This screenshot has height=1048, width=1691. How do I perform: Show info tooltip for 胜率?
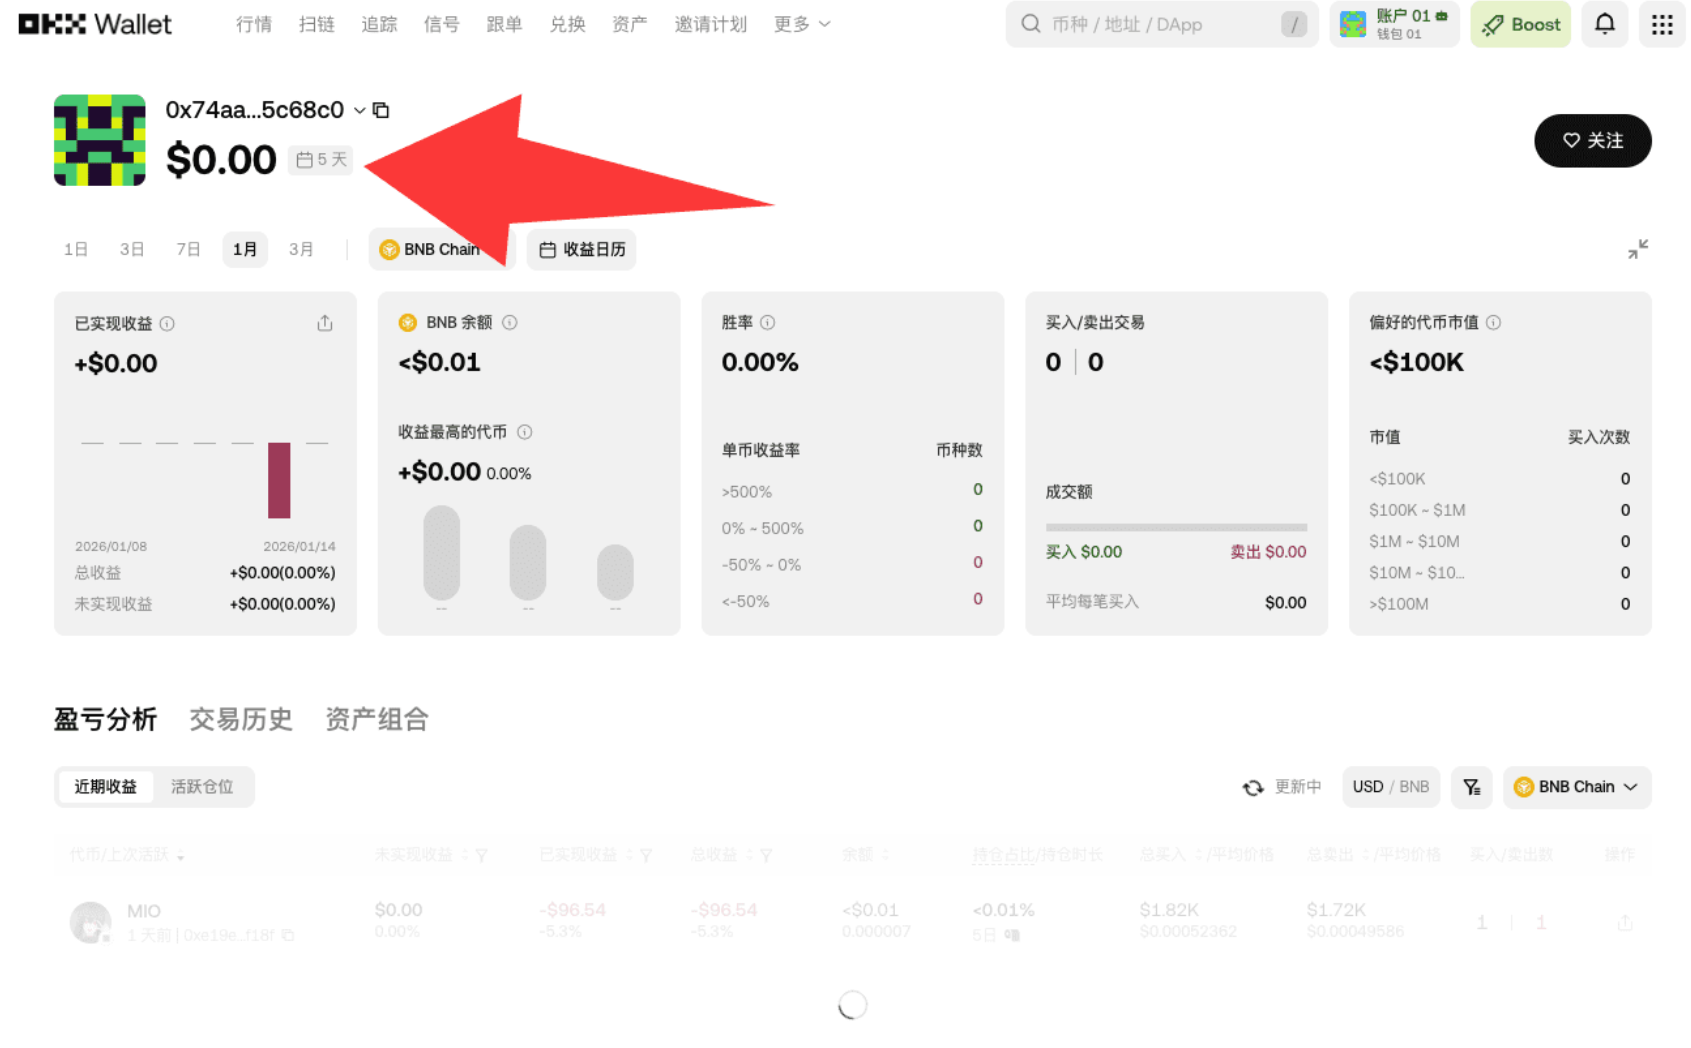[768, 322]
